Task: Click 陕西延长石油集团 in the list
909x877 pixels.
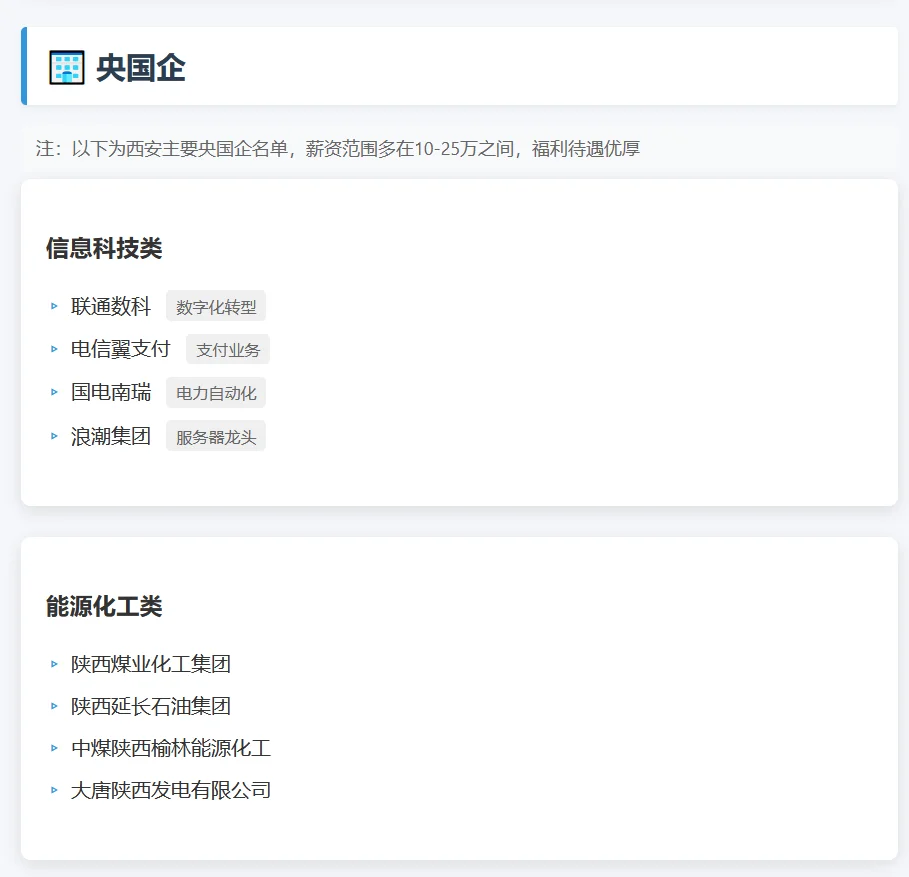Action: (x=151, y=706)
